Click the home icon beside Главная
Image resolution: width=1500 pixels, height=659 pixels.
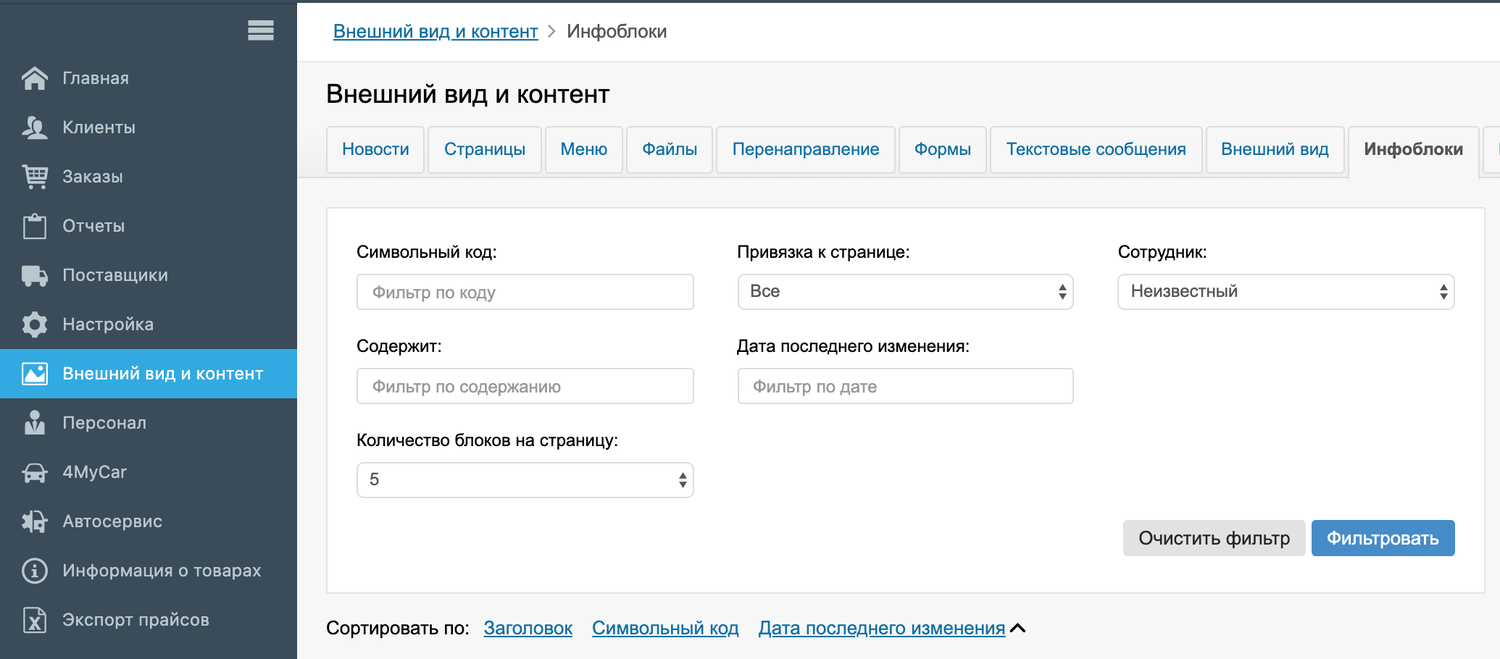tap(35, 78)
